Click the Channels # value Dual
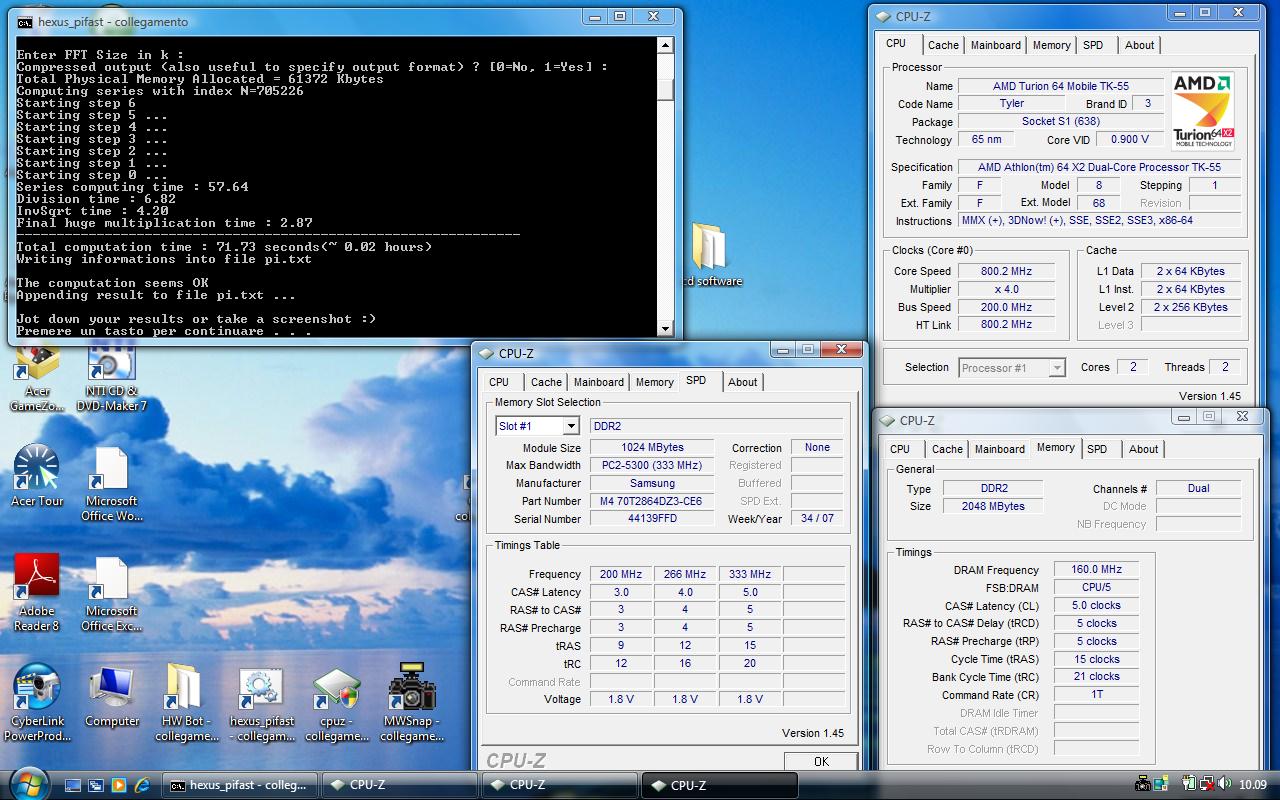Screen dimensions: 1280x800 point(1198,488)
